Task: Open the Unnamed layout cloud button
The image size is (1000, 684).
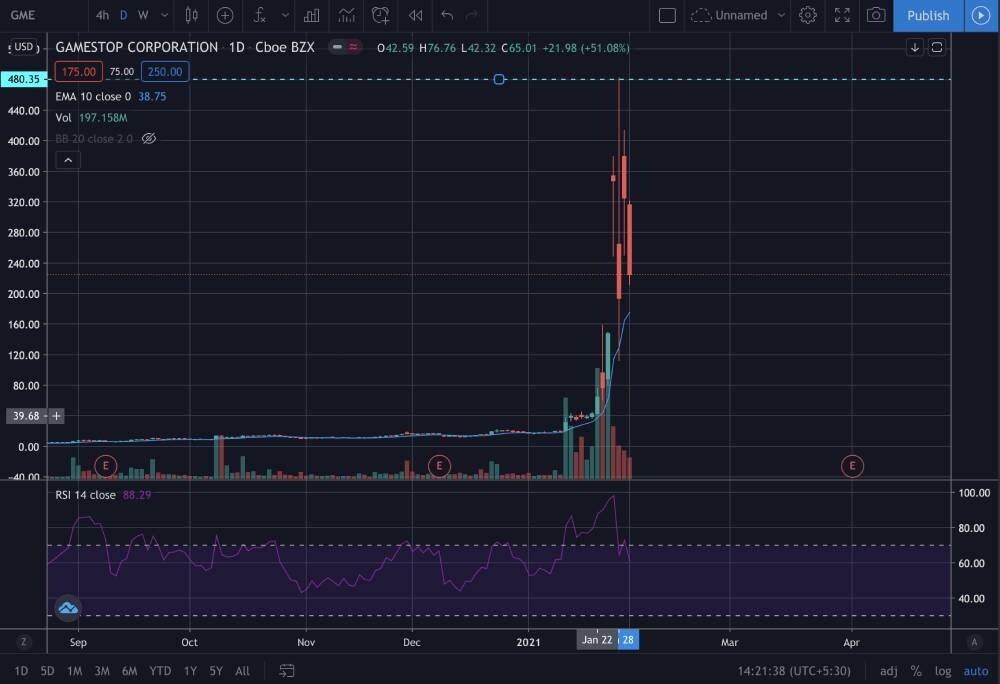Action: click(x=729, y=15)
